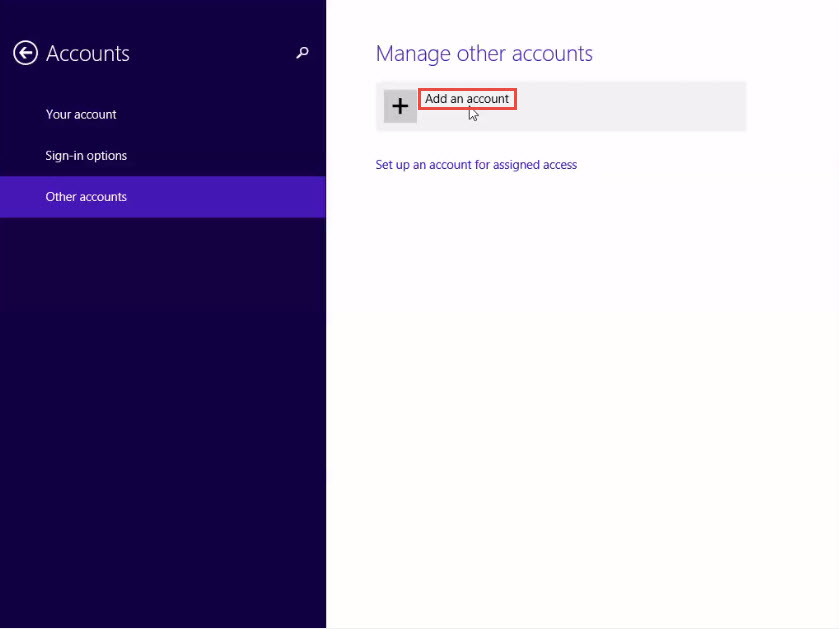Screen dimensions: 839x629
Task: Click the Accounts title in sidebar
Action: pos(88,53)
